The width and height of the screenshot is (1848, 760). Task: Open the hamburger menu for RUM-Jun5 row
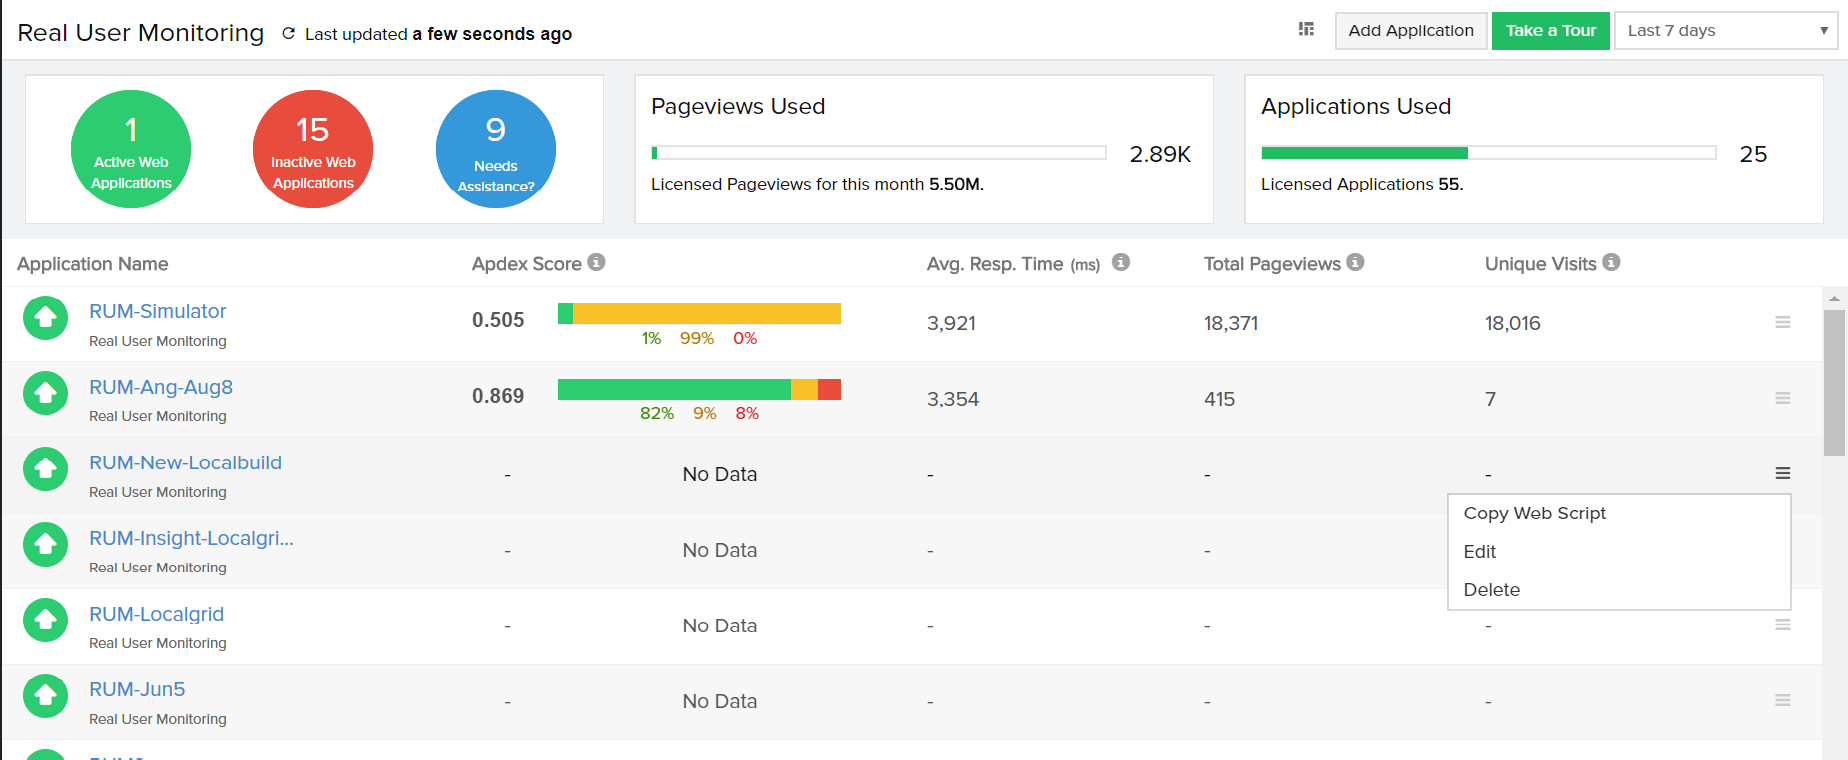tap(1783, 700)
